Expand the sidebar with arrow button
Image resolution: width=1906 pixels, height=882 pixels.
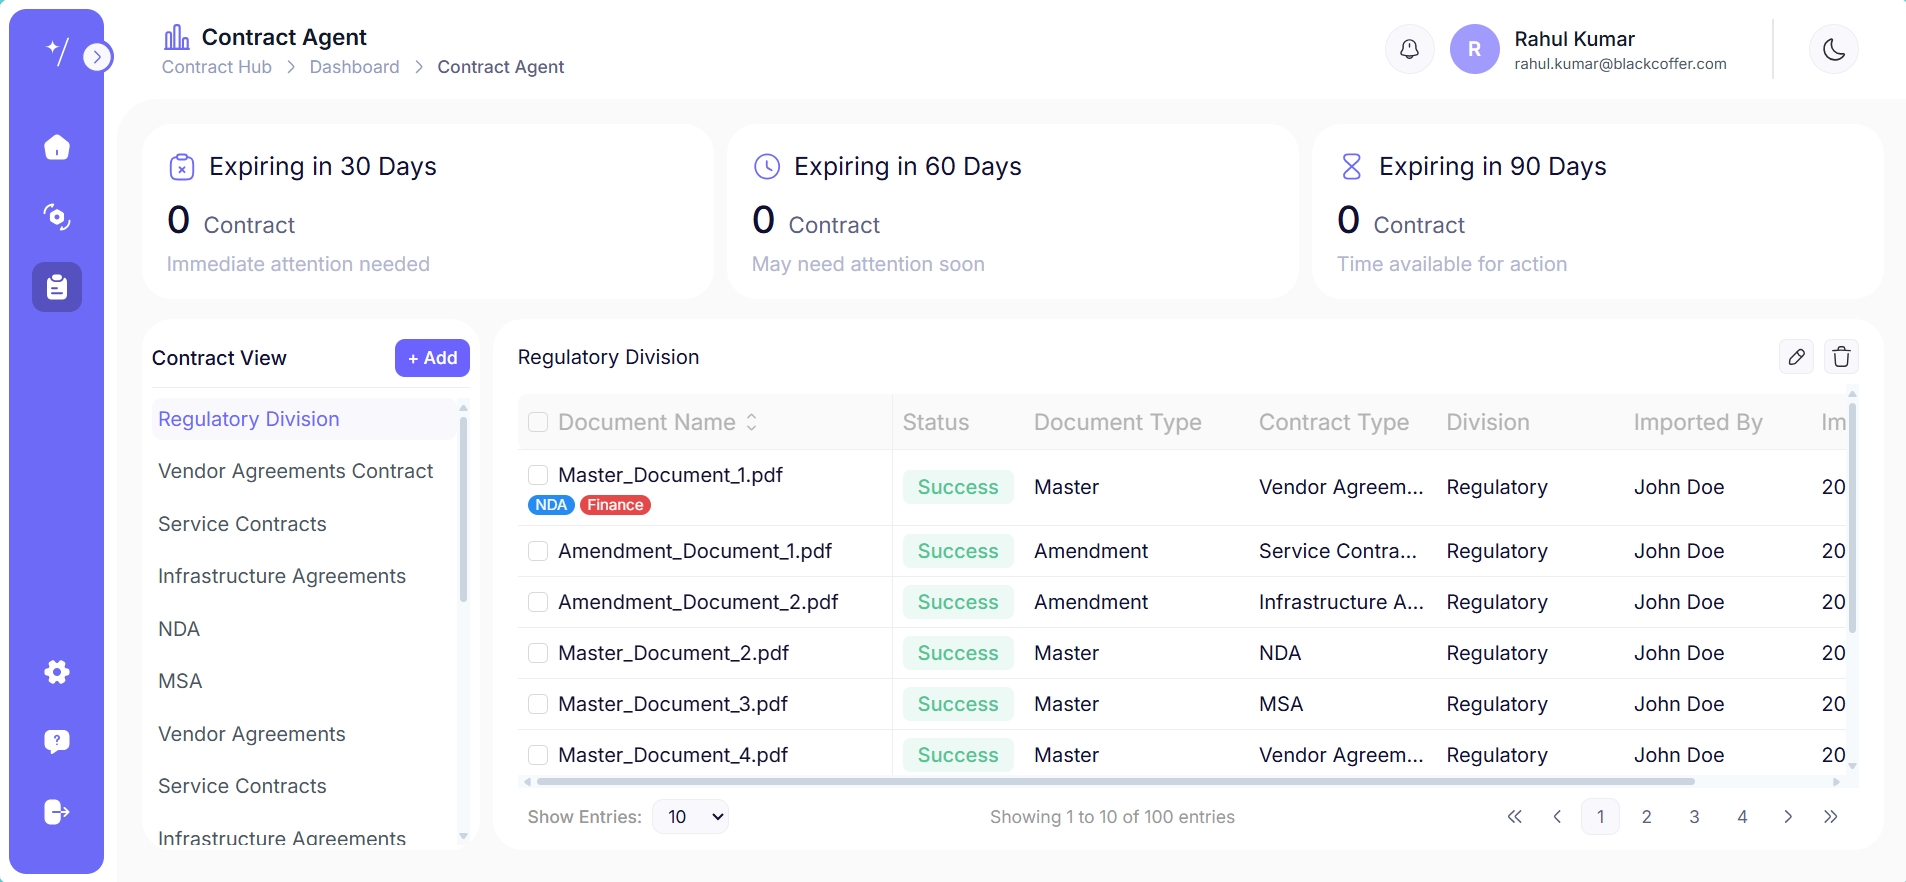(x=97, y=57)
